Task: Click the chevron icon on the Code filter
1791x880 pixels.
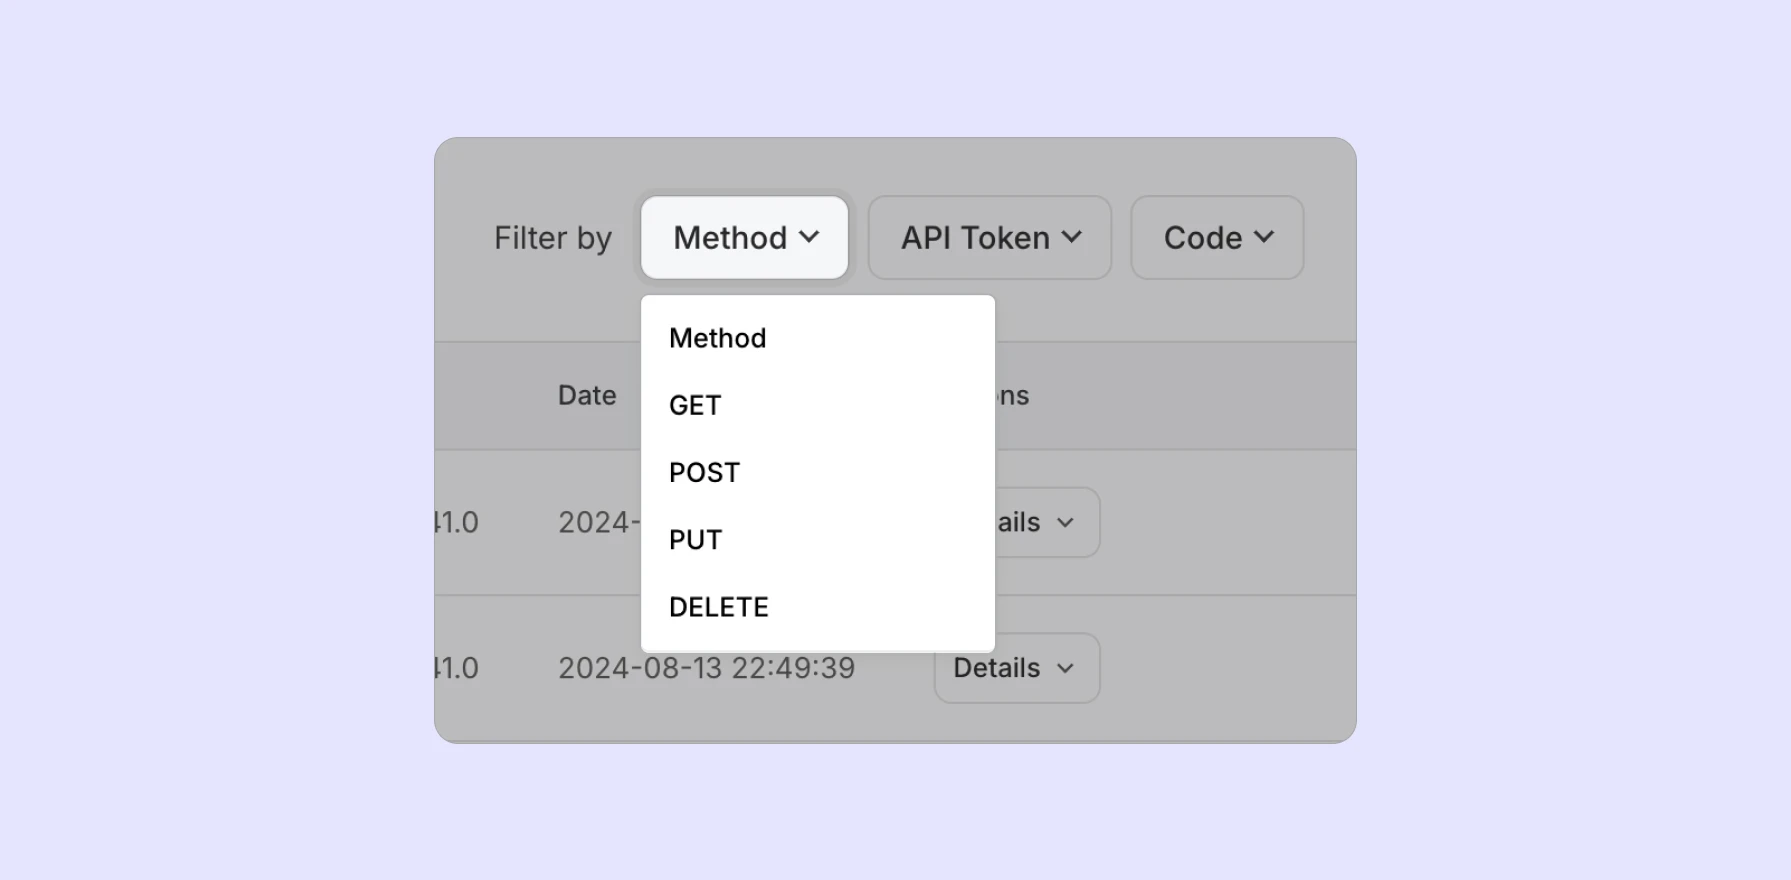Action: pos(1264,237)
